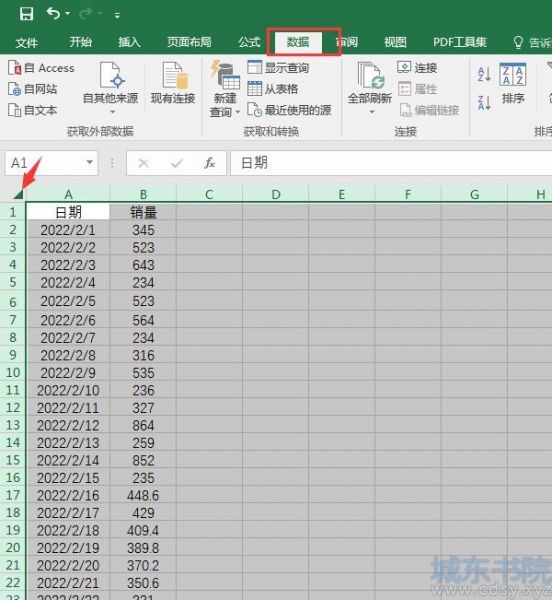Click the Cancel X icon in formula bar
The height and width of the screenshot is (600, 552).
click(x=143, y=163)
